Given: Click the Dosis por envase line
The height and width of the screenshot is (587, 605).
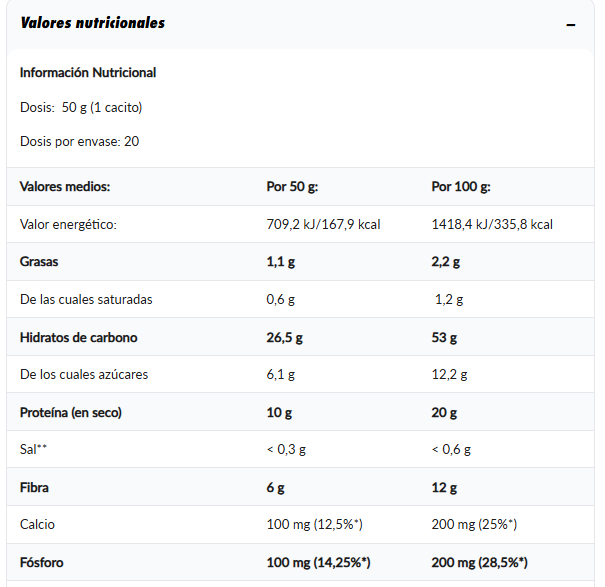Looking at the screenshot, I should [x=79, y=141].
